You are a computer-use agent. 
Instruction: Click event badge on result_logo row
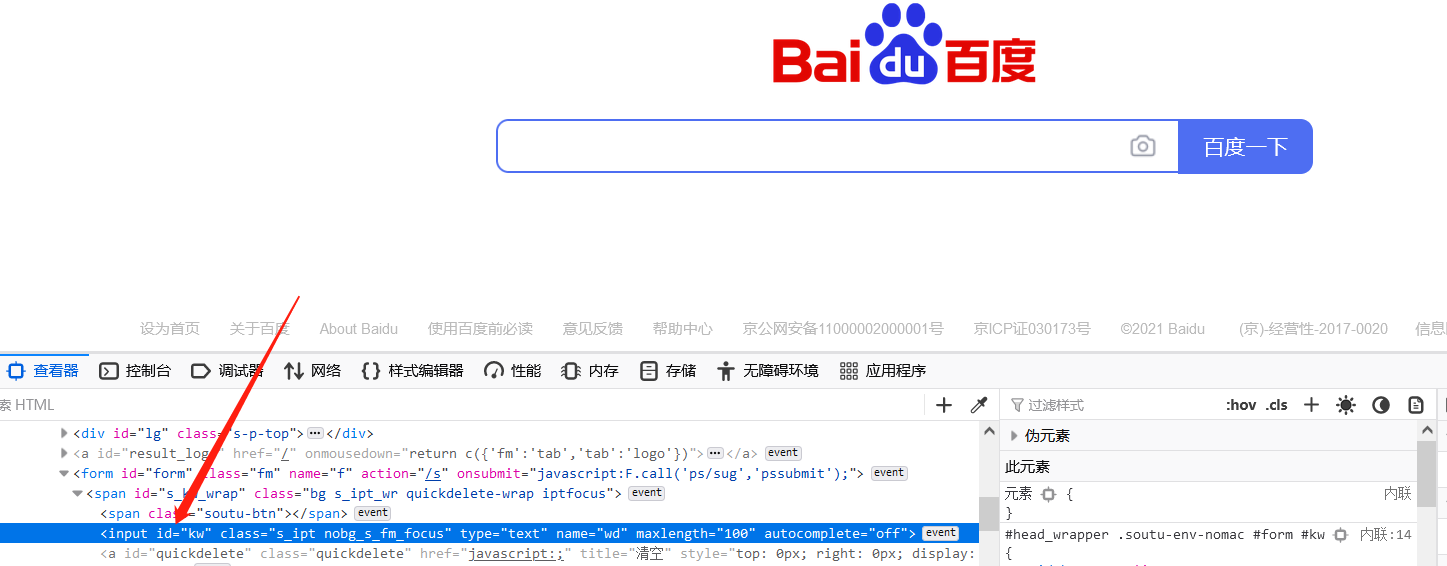coord(783,453)
